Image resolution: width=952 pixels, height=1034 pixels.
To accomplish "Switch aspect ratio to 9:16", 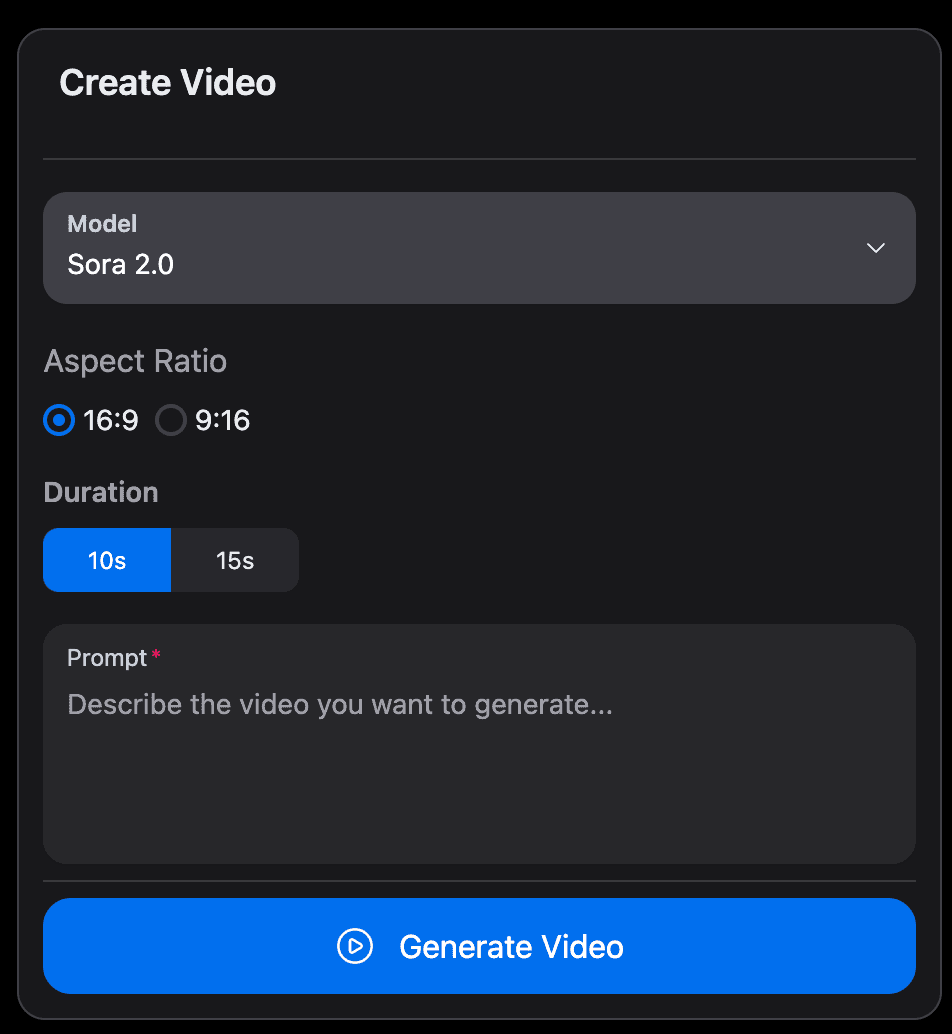I will [202, 420].
